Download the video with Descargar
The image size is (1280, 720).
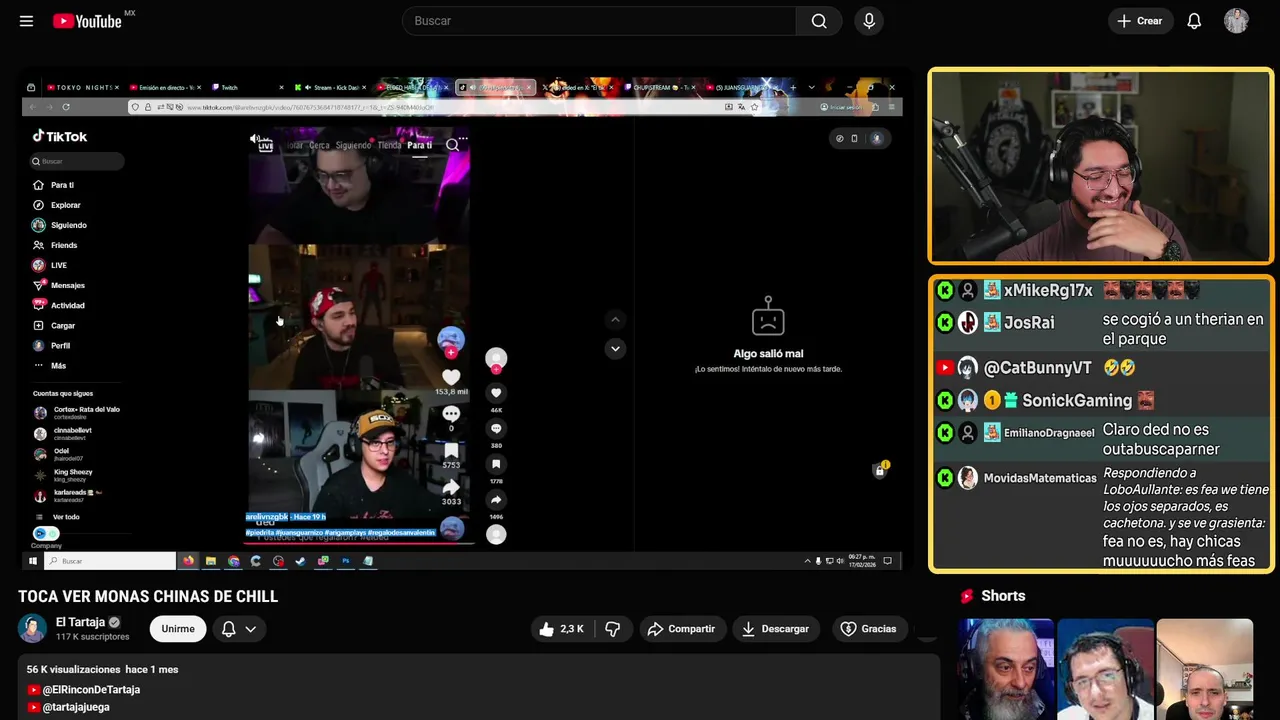[775, 629]
